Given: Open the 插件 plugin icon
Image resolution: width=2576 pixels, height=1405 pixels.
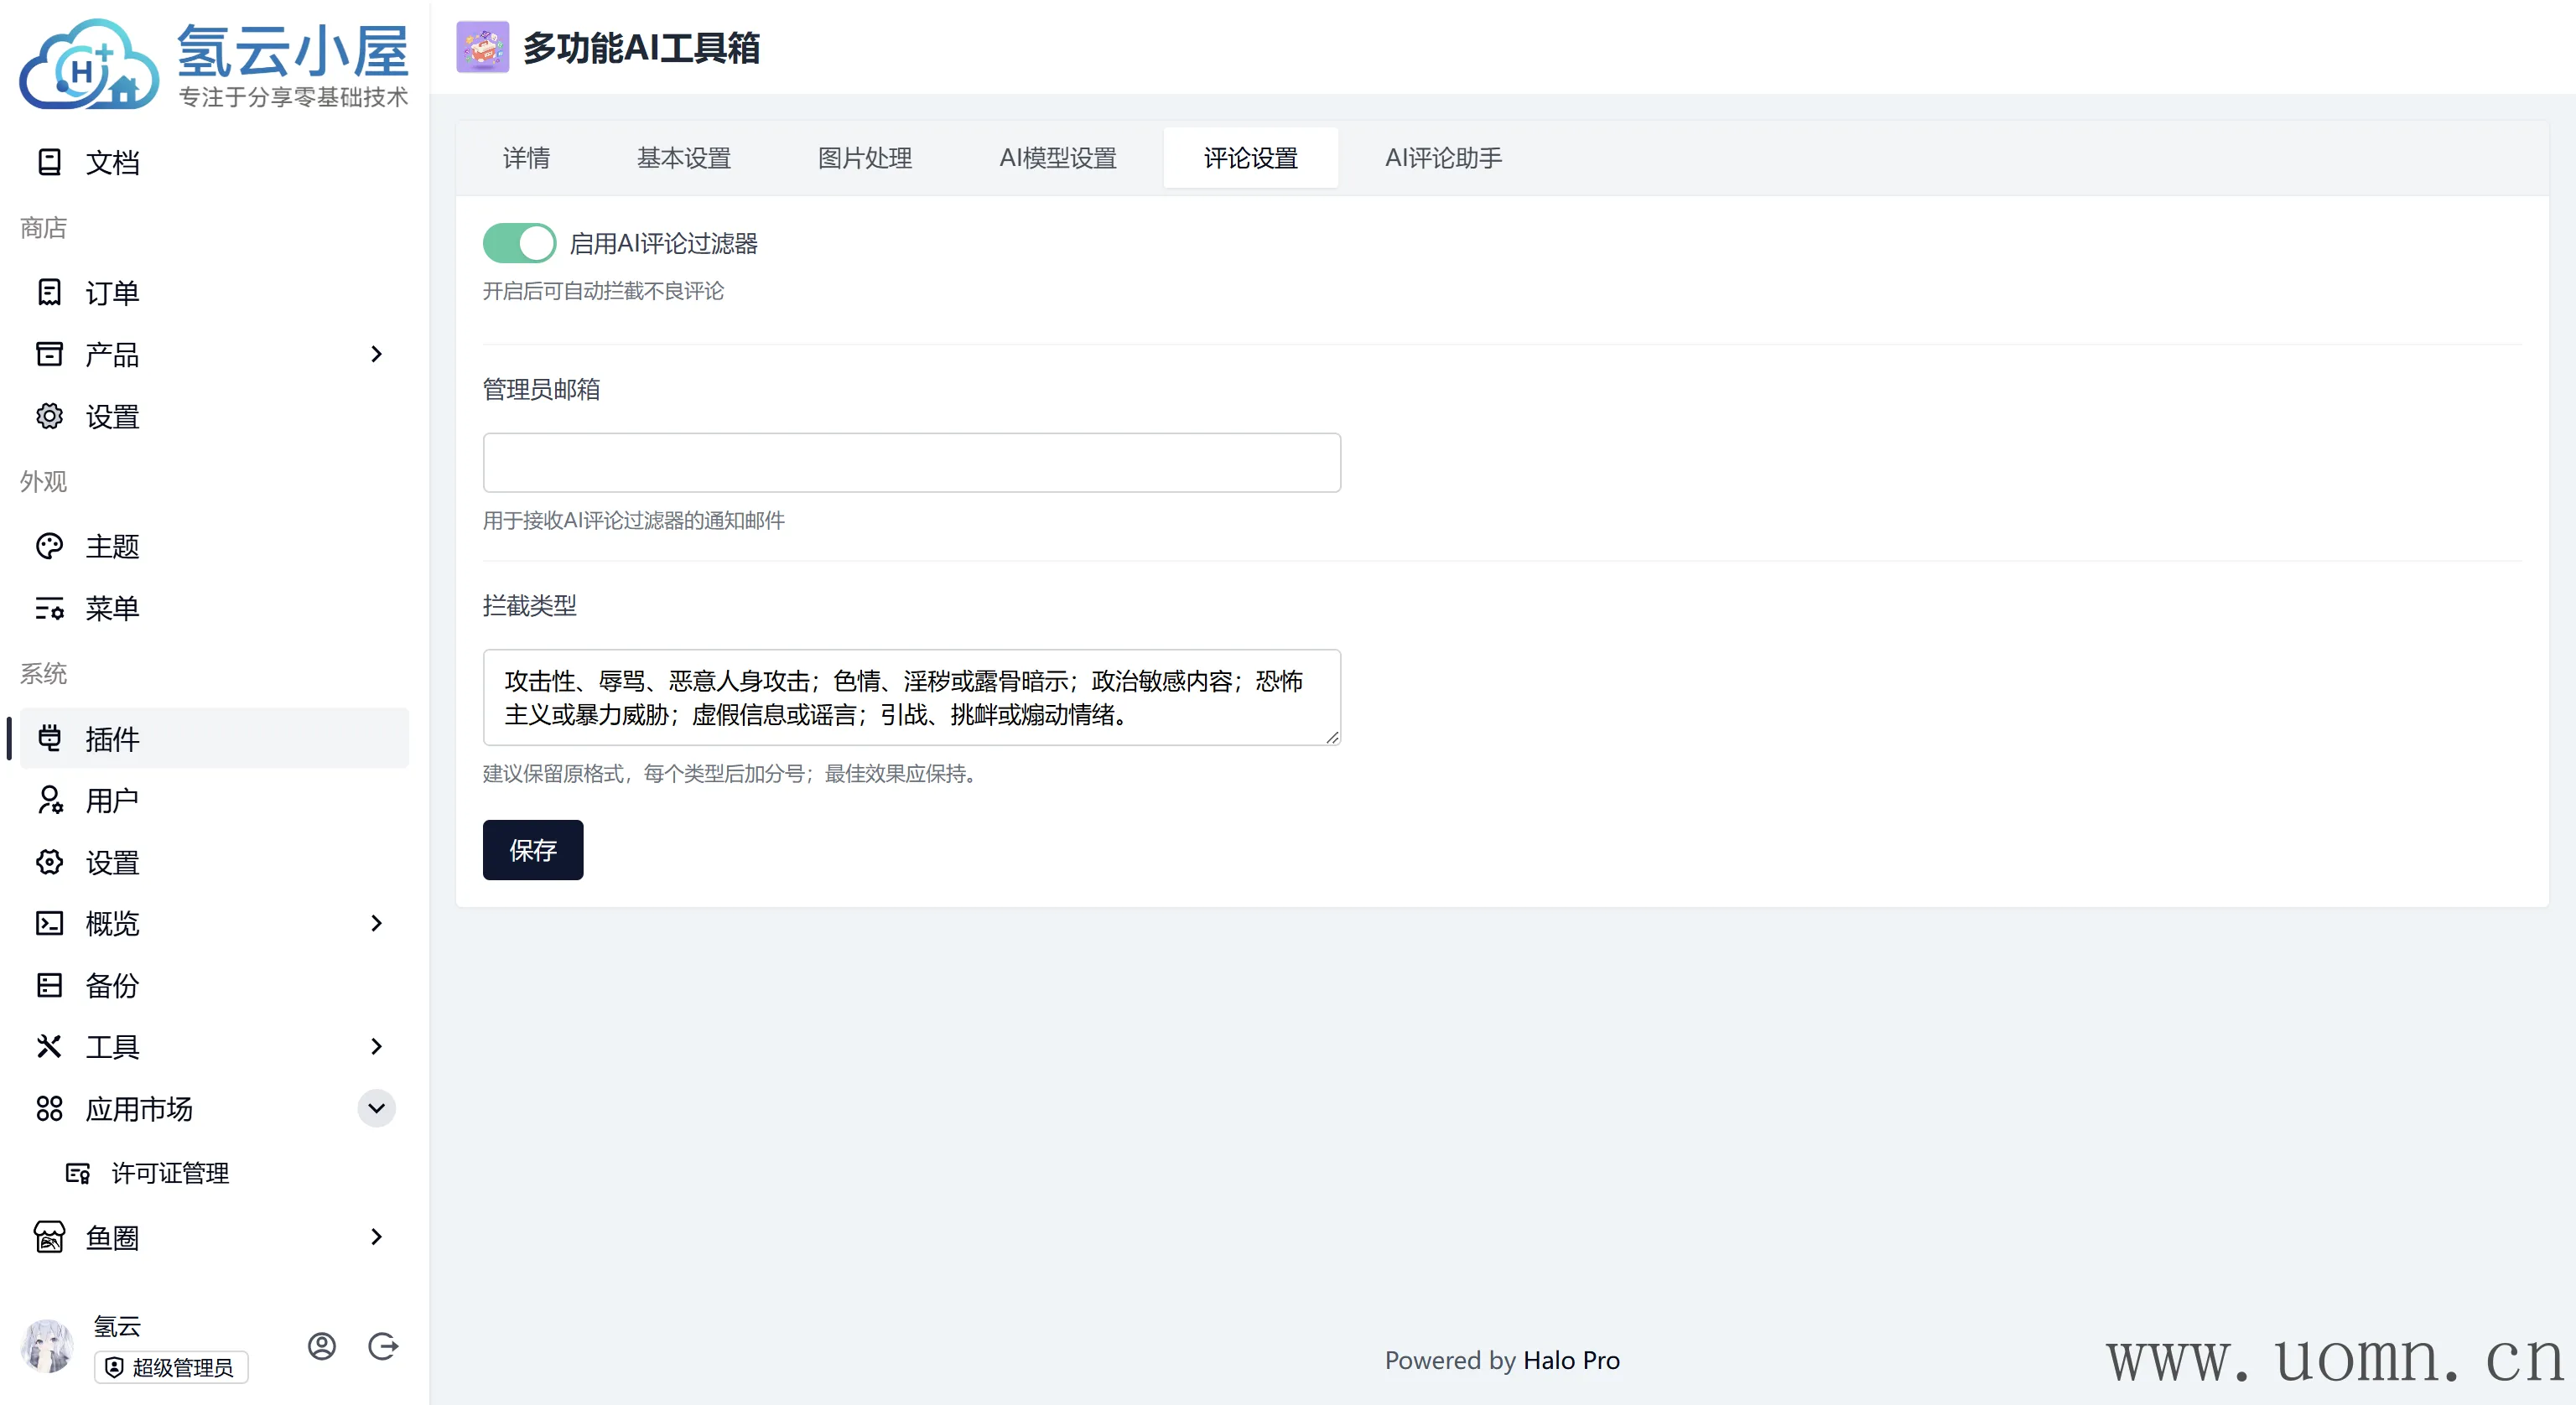Looking at the screenshot, I should pyautogui.click(x=49, y=738).
